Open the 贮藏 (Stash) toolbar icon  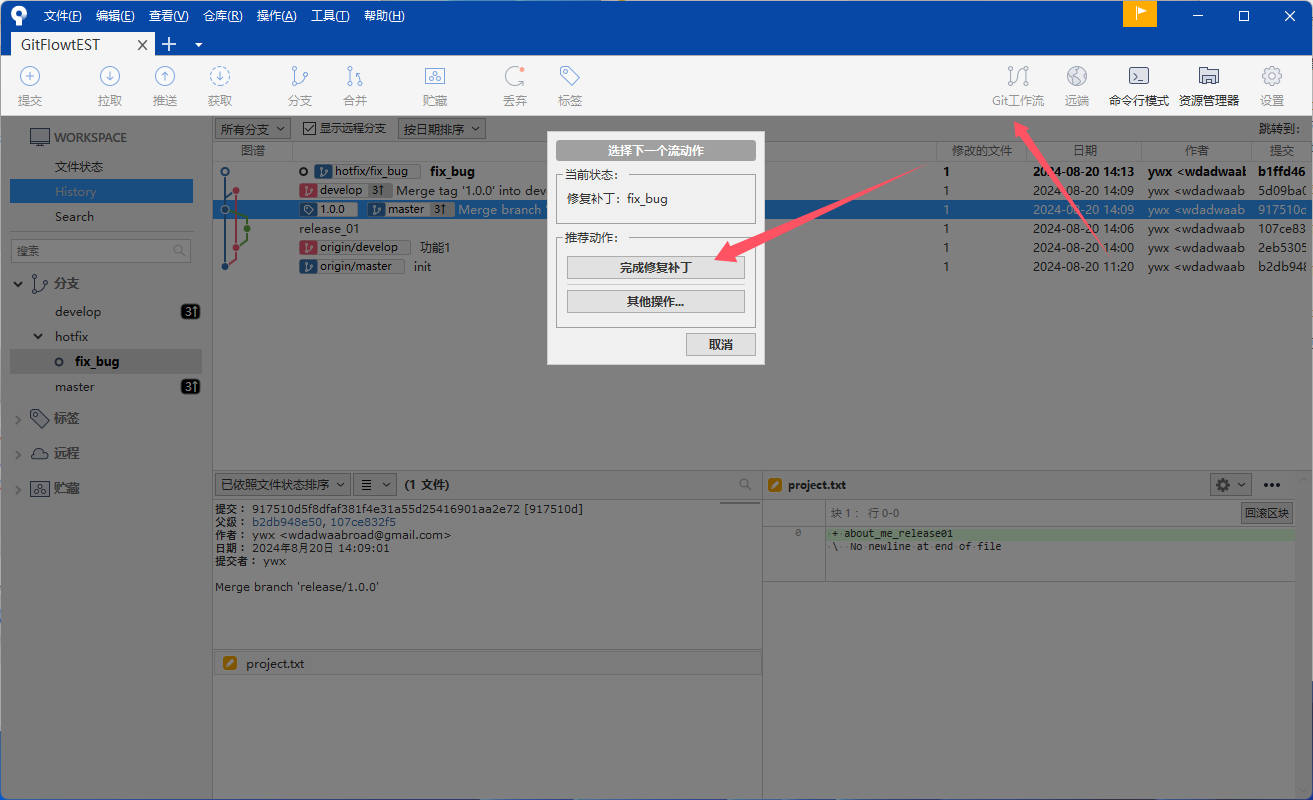click(x=435, y=77)
